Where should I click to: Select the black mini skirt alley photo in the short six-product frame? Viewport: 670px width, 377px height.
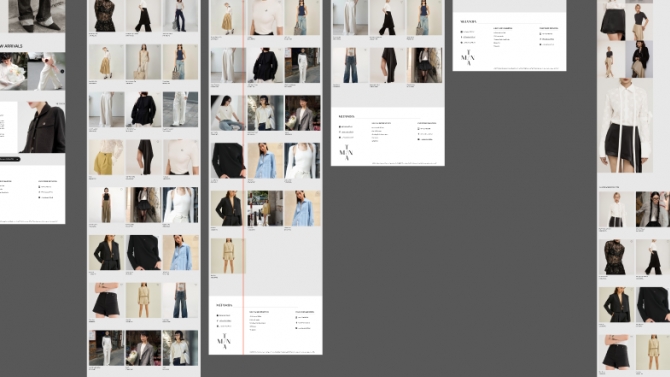click(424, 65)
